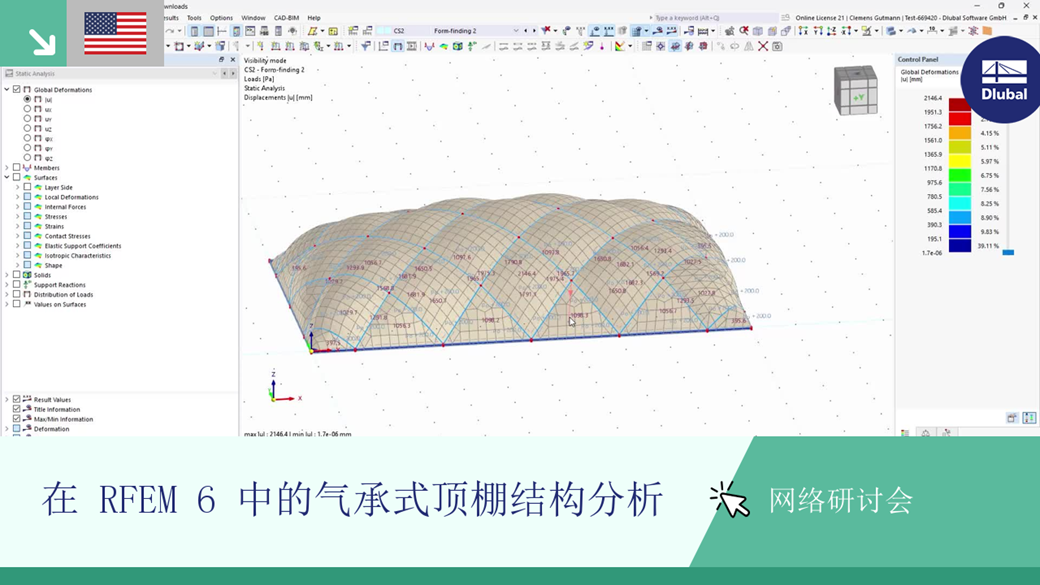Open the Options menu
The width and height of the screenshot is (1040, 585).
pos(222,17)
